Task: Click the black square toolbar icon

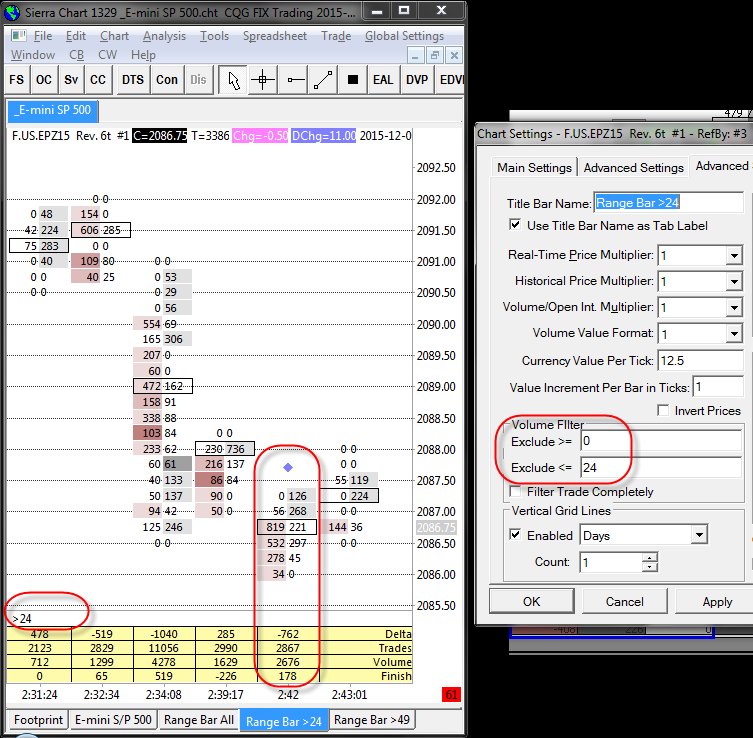Action: [352, 80]
